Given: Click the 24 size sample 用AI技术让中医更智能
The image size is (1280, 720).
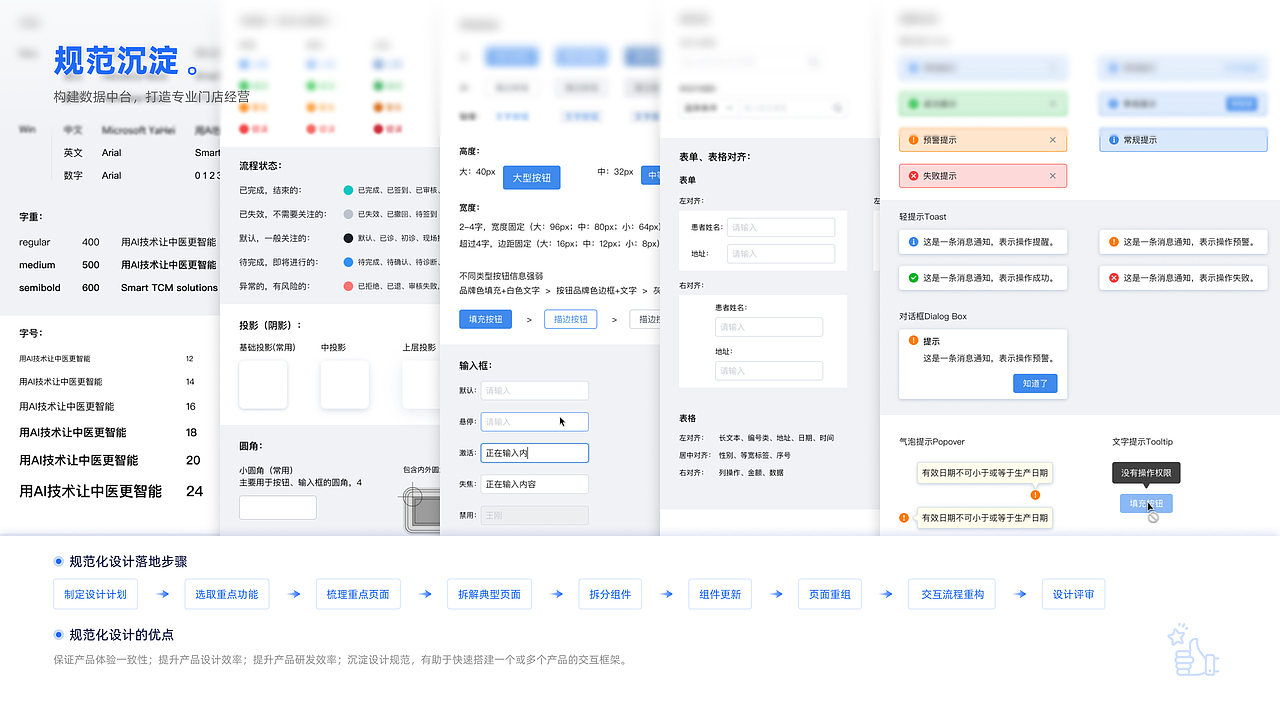Looking at the screenshot, I should pos(91,491).
